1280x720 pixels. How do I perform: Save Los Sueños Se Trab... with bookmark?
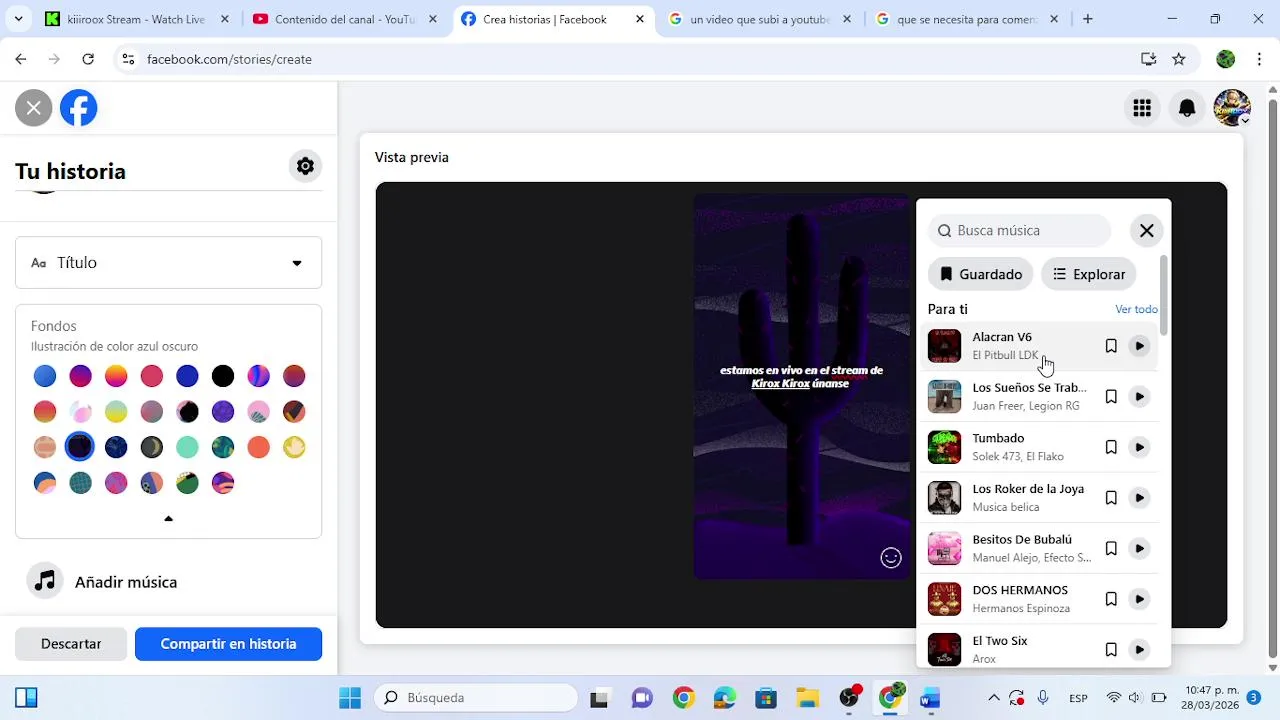[x=1110, y=397]
